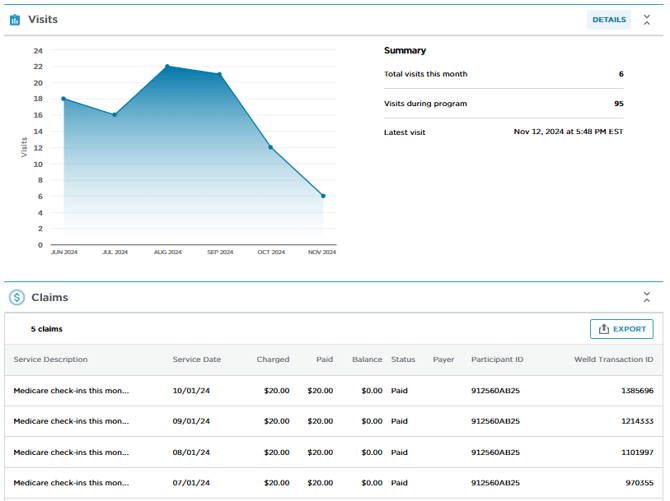Click the export icon in Export button
This screenshot has width=670, height=501.
click(x=603, y=329)
